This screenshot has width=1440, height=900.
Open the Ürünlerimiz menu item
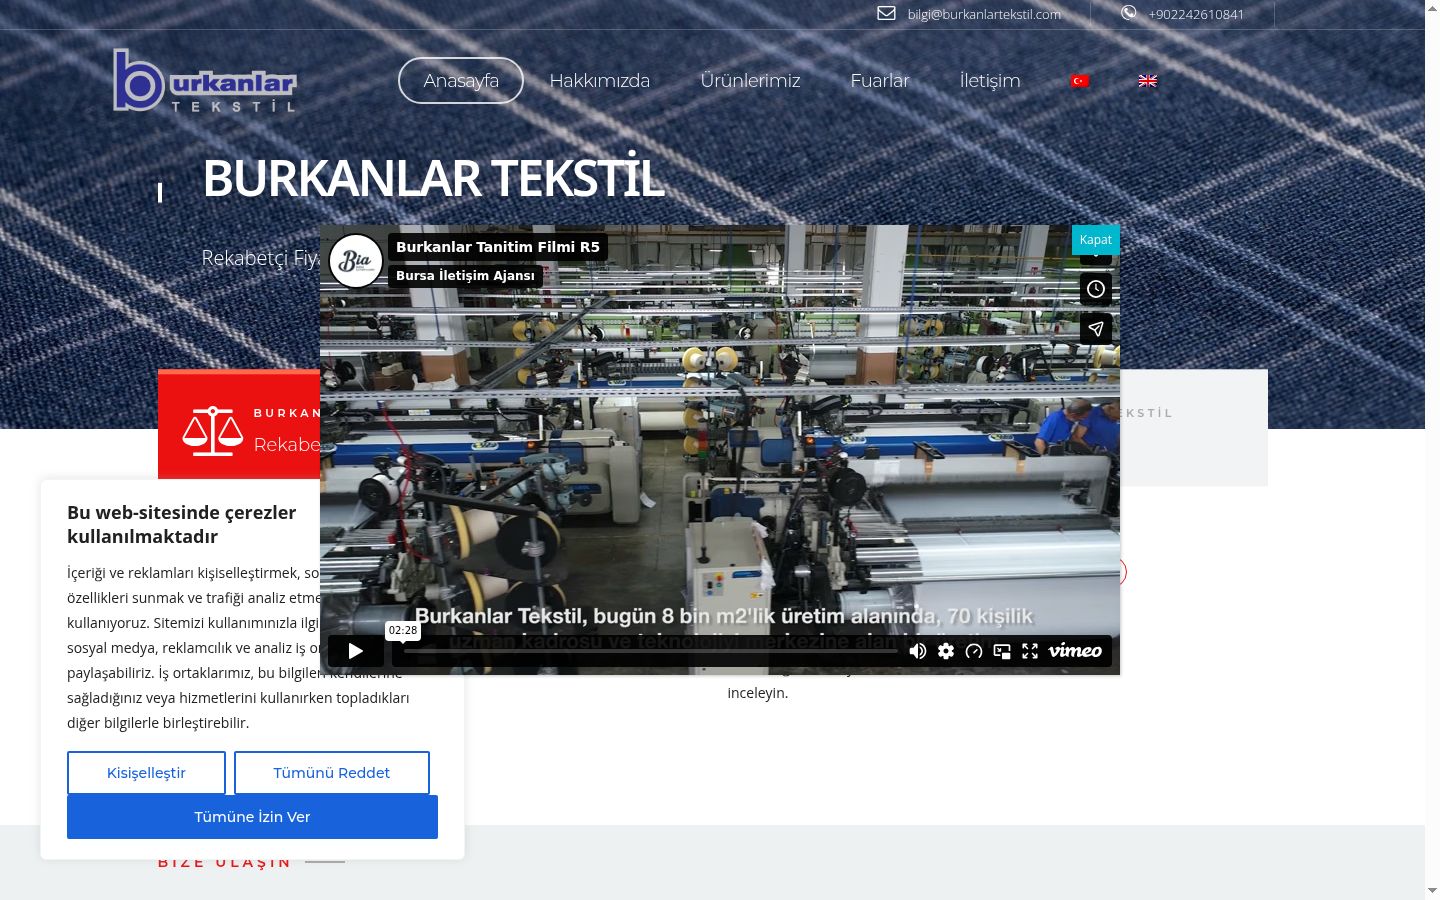click(x=750, y=81)
